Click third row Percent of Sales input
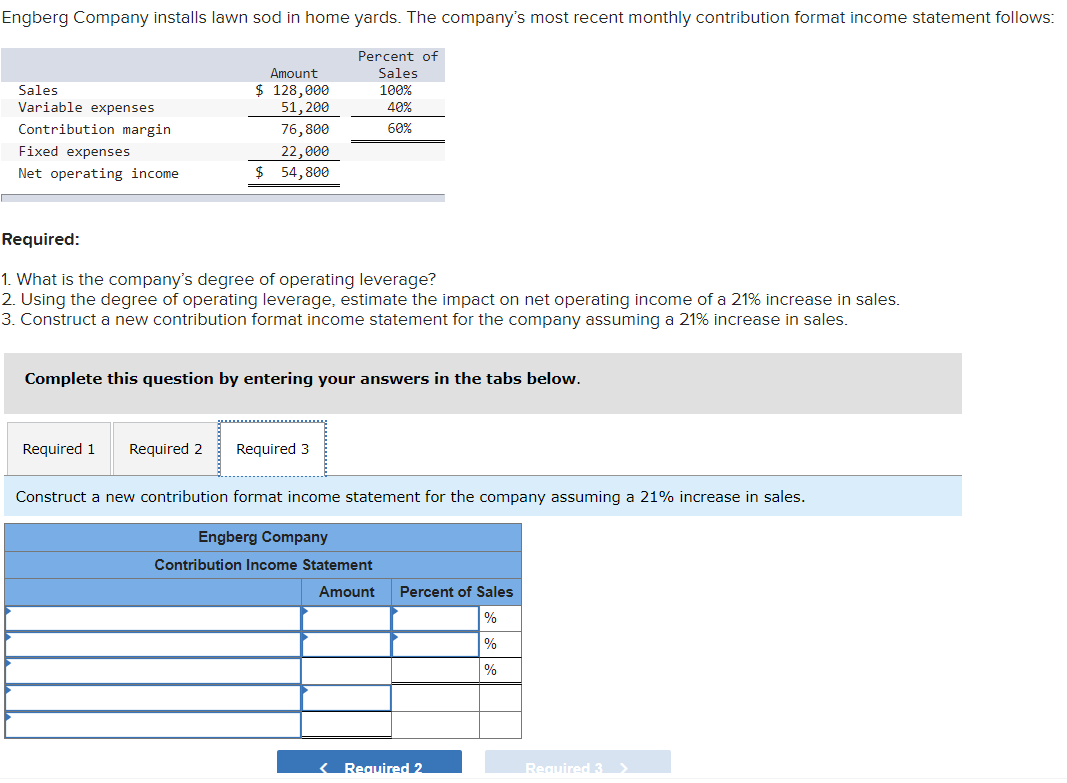The image size is (1067, 783). click(x=436, y=671)
